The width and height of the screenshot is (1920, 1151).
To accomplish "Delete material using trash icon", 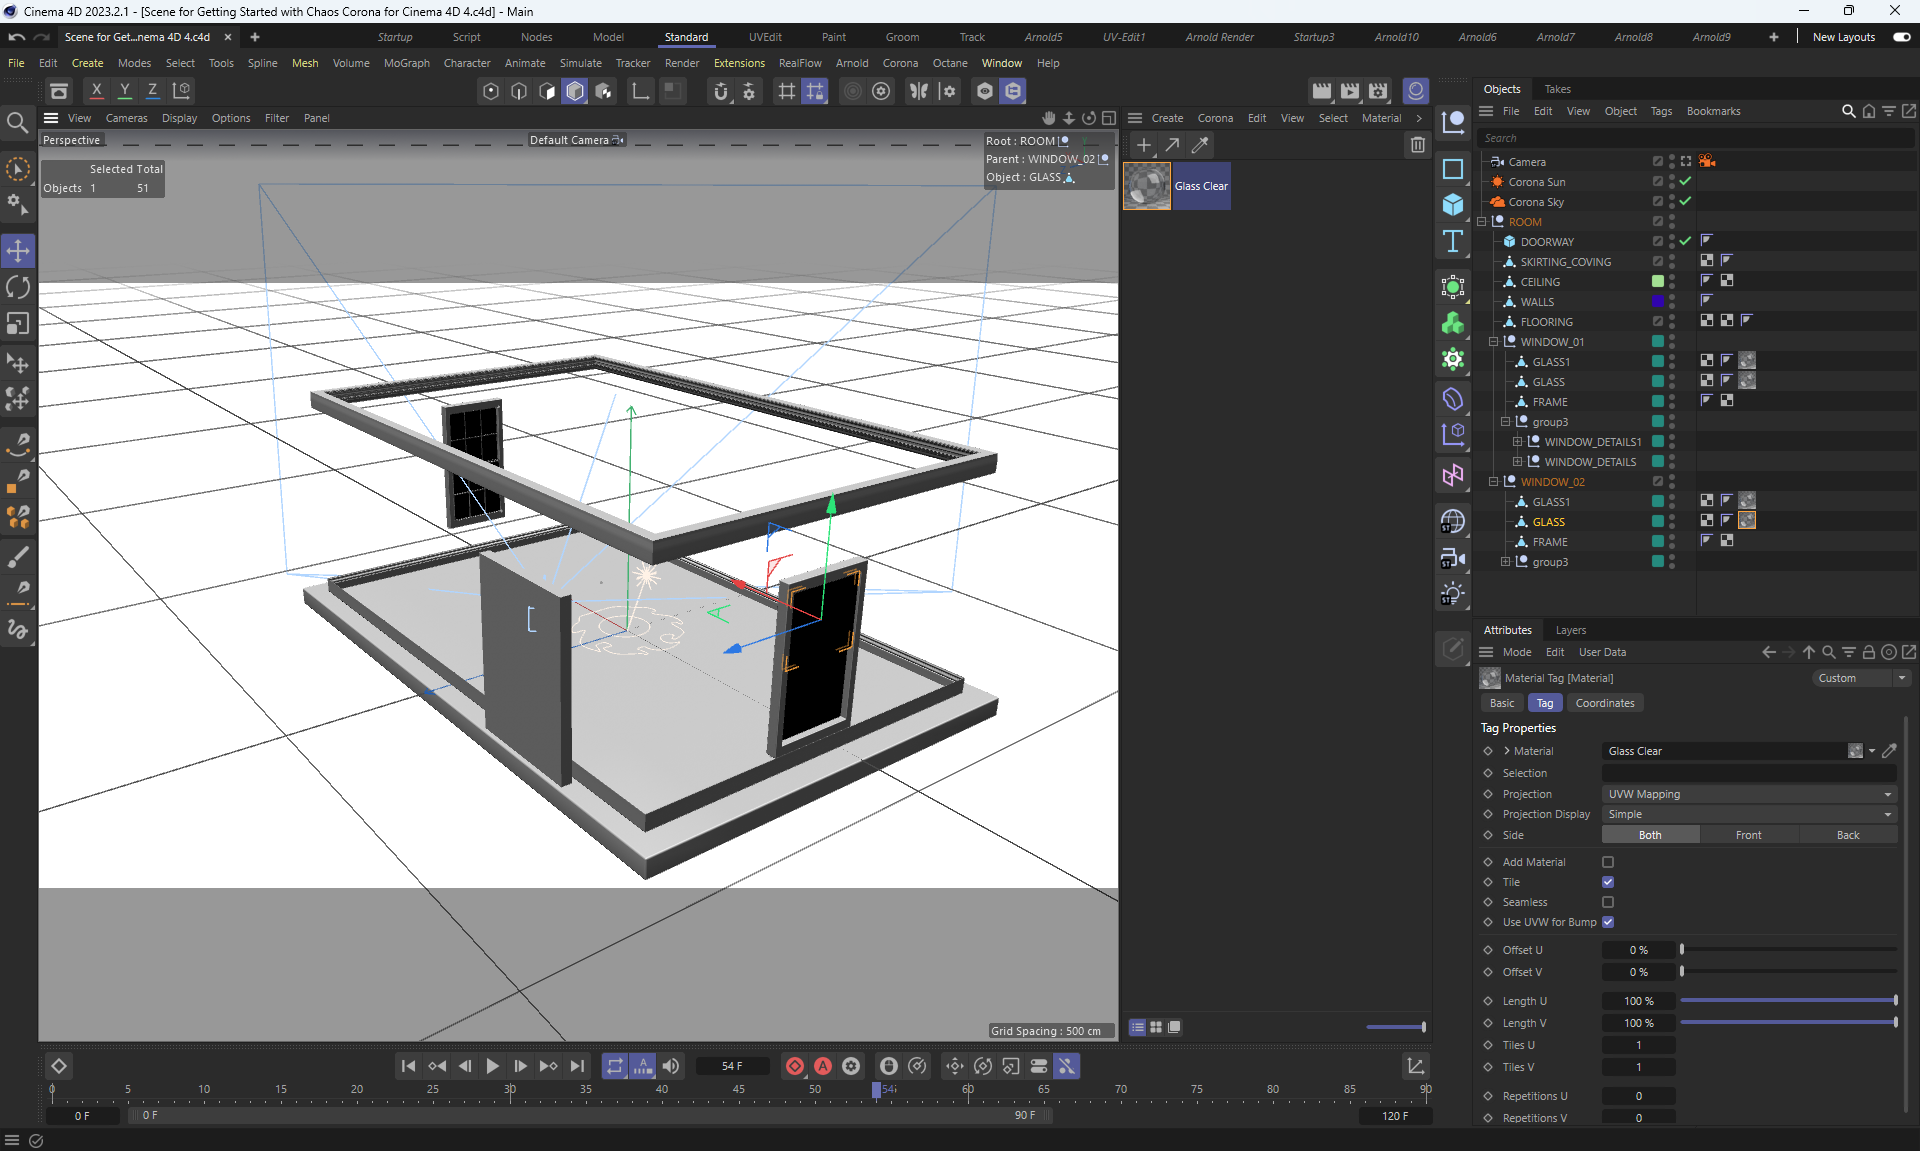I will [x=1417, y=145].
